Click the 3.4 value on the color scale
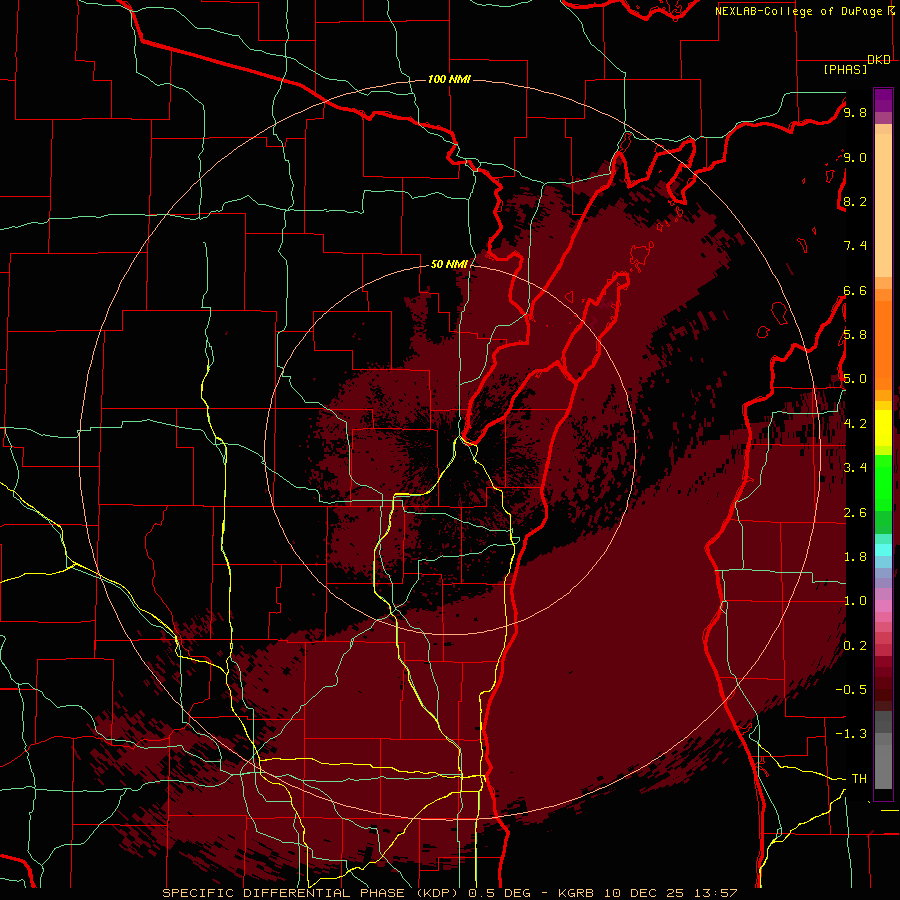 point(855,468)
